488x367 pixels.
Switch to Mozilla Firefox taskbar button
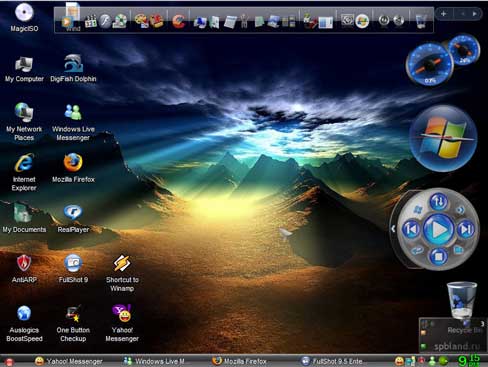240,361
